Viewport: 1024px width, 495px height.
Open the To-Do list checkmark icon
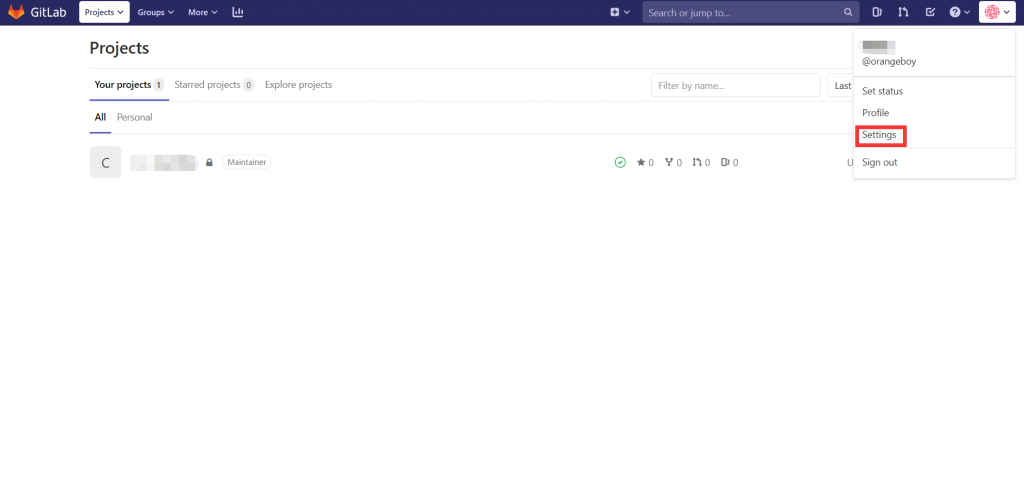pyautogui.click(x=930, y=13)
